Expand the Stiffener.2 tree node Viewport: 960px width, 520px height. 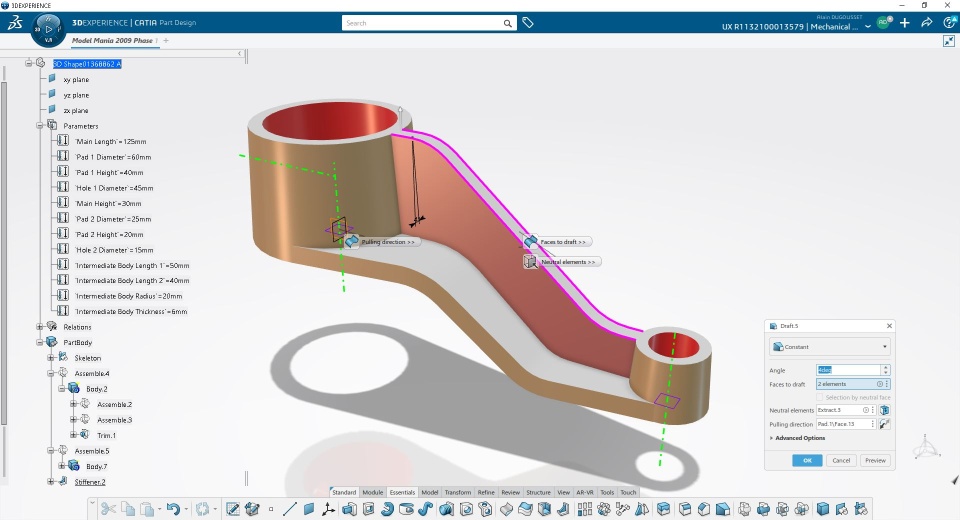point(51,482)
